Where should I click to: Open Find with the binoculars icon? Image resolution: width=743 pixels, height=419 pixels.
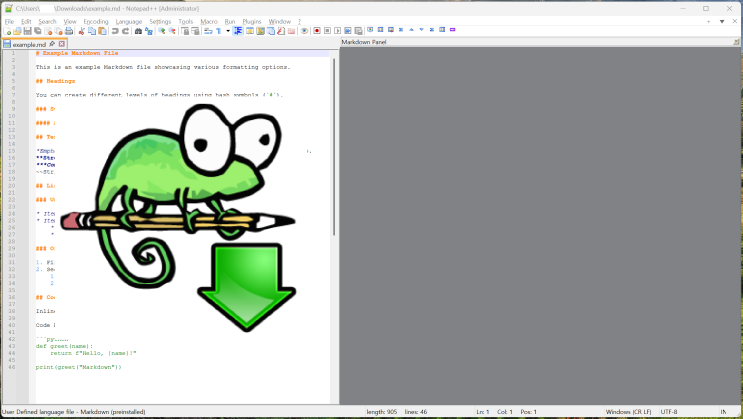click(138, 31)
